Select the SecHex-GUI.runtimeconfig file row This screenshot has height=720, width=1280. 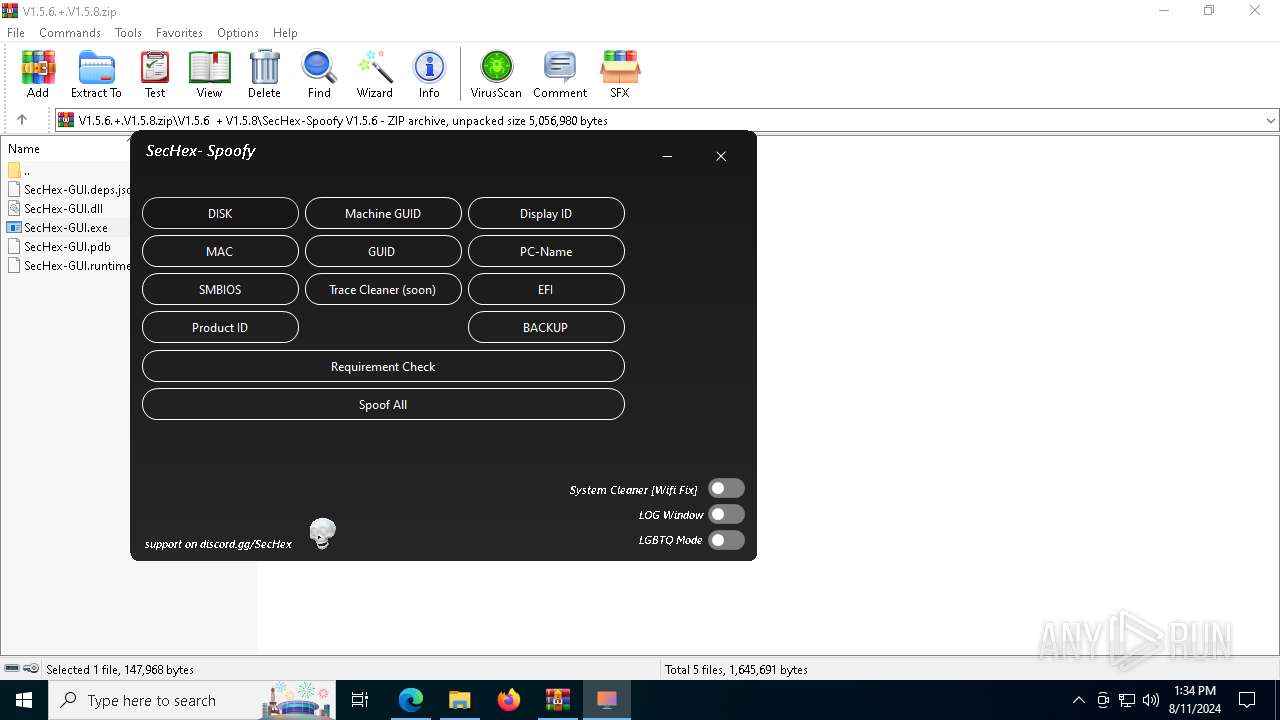[68, 265]
